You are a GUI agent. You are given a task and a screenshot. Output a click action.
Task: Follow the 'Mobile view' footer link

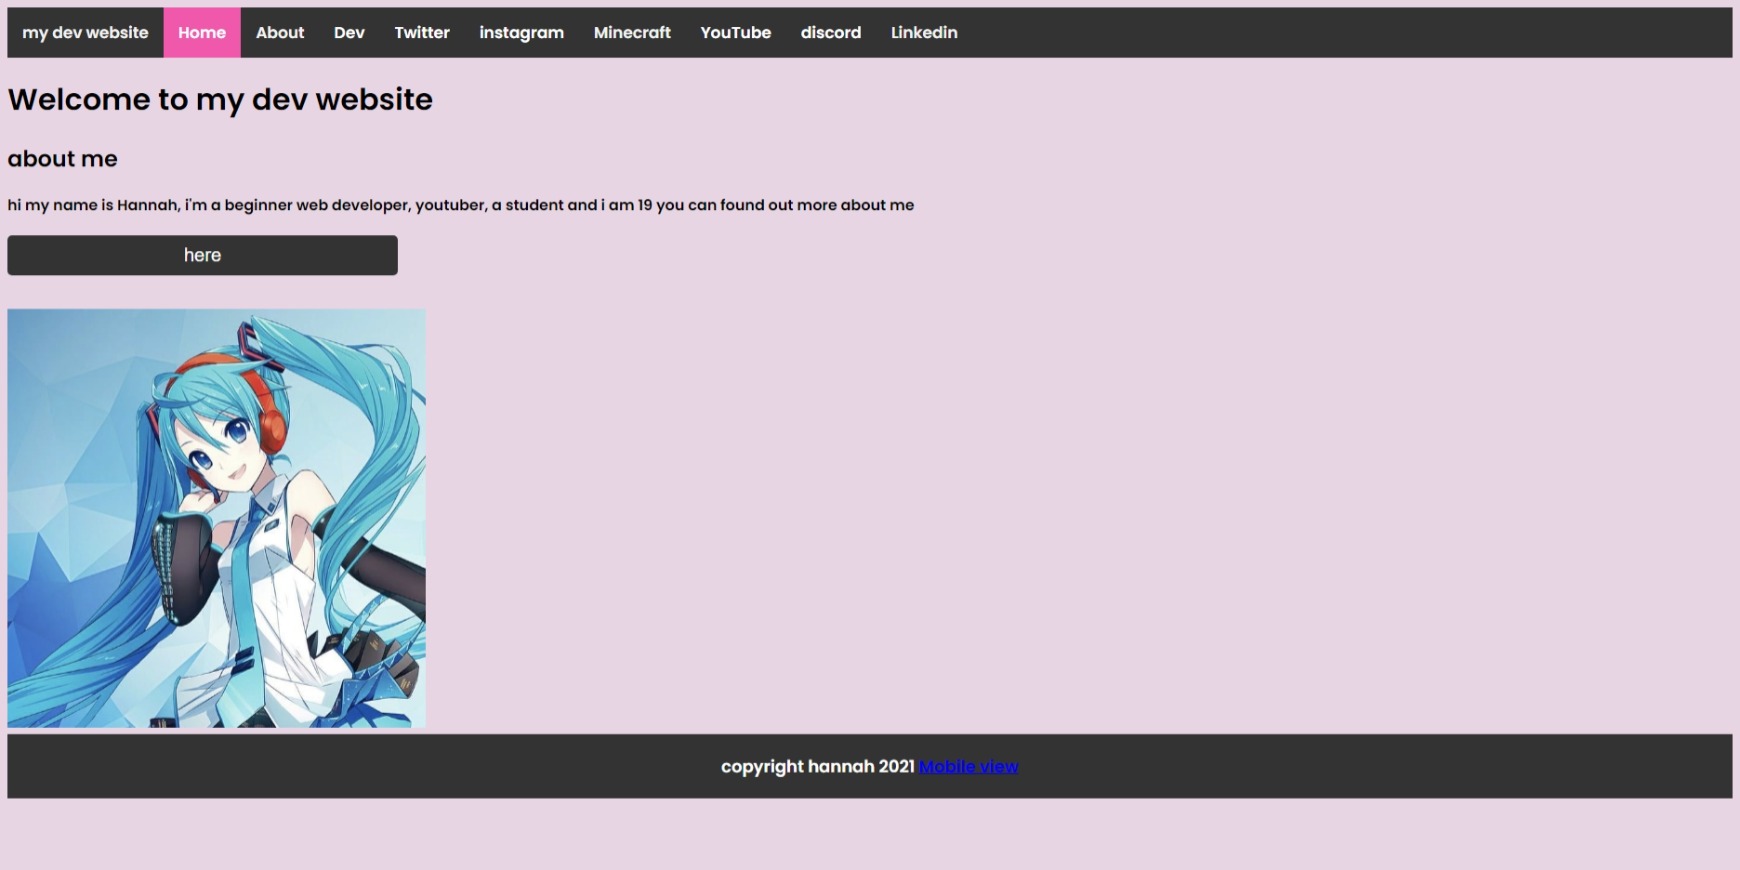click(968, 767)
